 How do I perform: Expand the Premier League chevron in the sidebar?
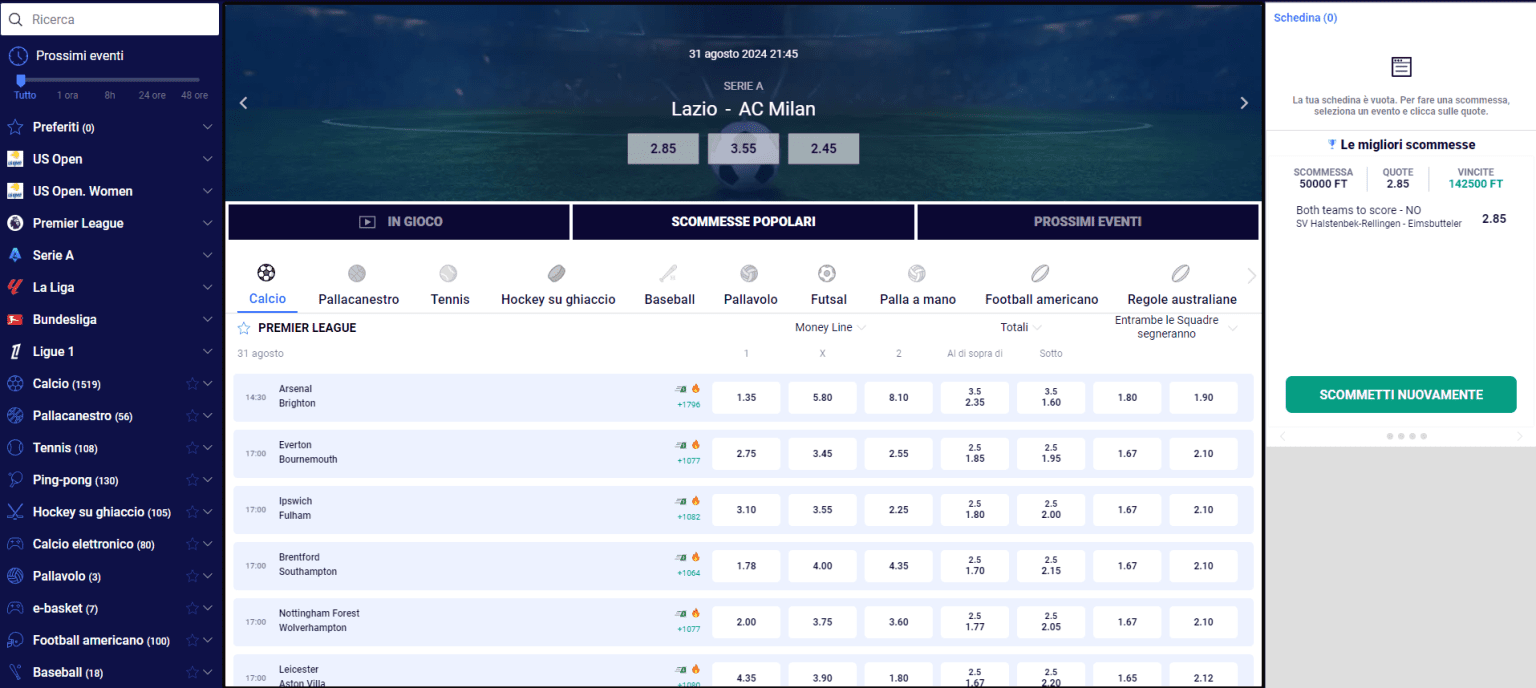(208, 223)
